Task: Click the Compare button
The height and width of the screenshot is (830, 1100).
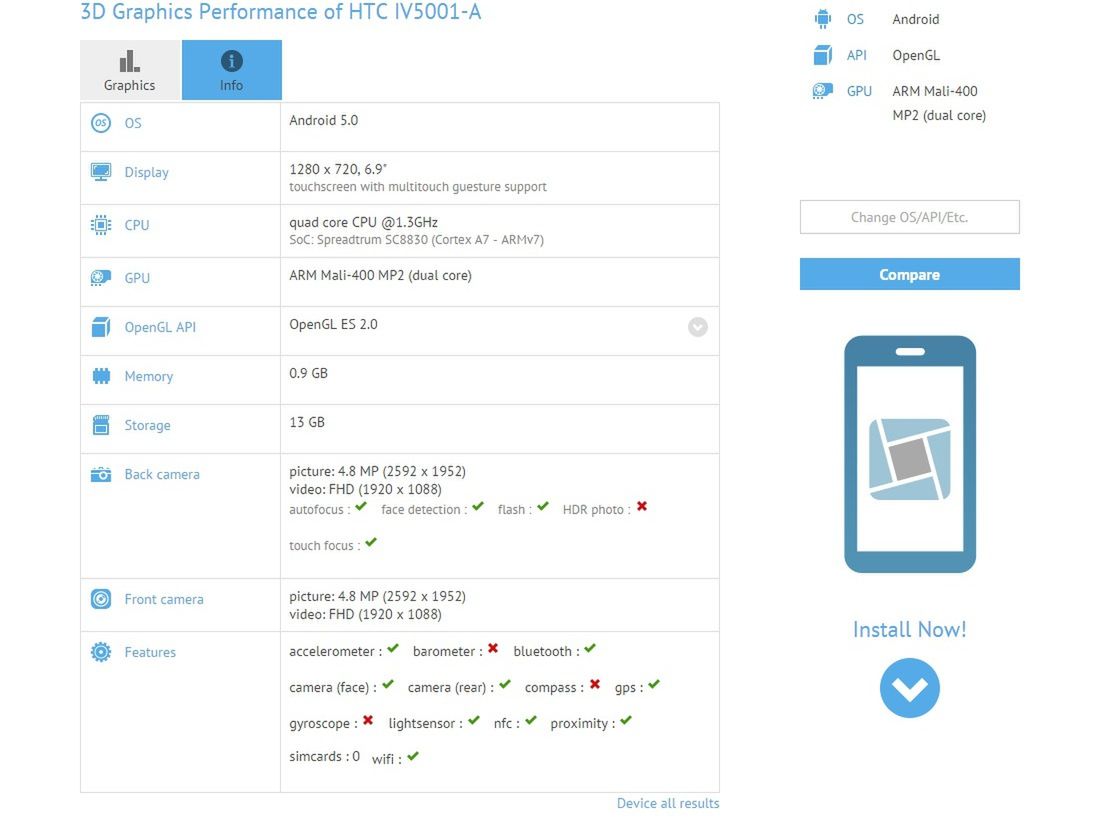Action: coord(909,274)
